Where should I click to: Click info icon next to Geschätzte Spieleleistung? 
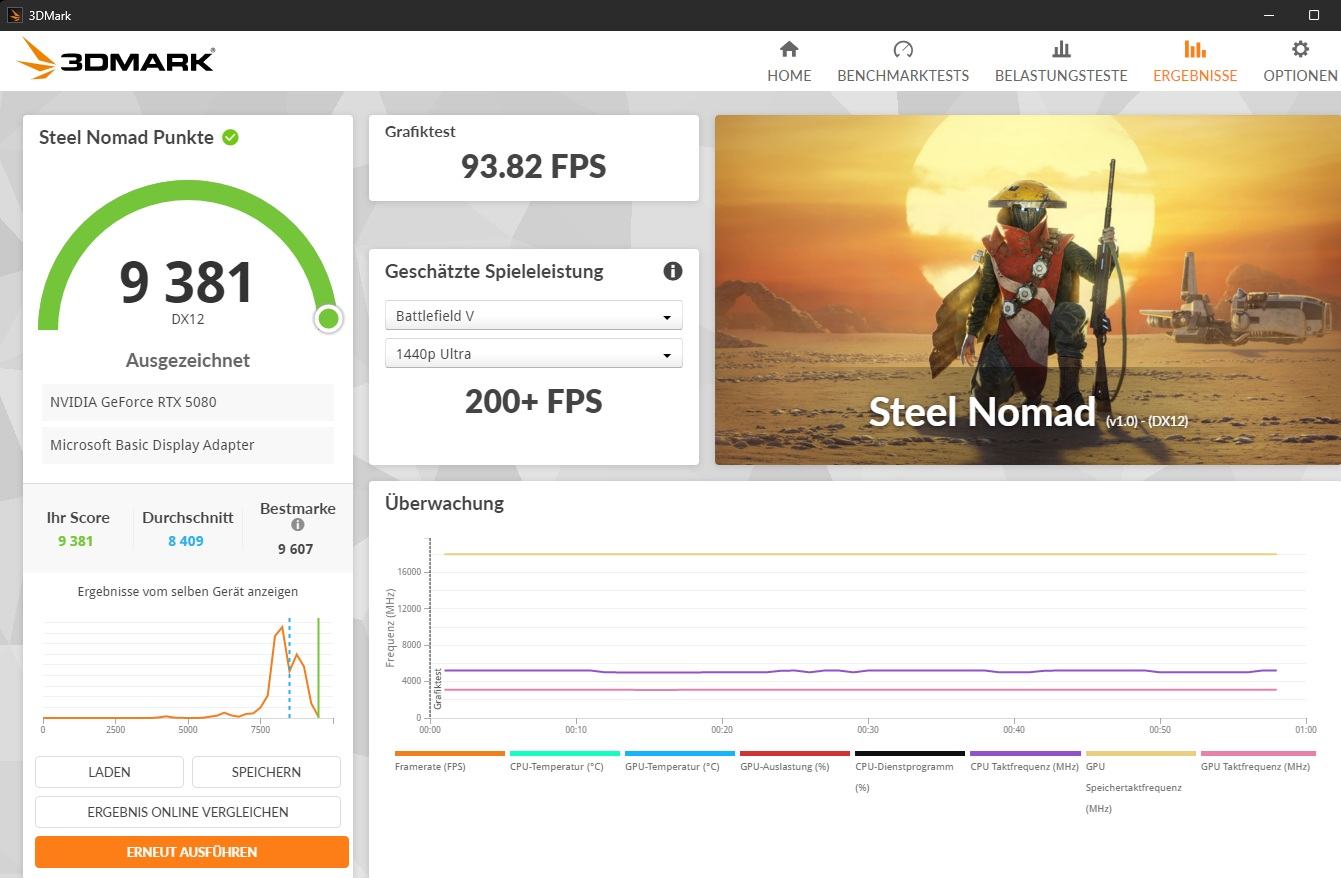[x=673, y=271]
